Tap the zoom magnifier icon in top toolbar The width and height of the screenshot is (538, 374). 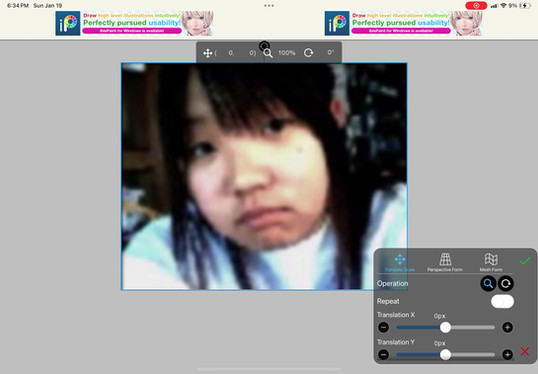(x=268, y=53)
